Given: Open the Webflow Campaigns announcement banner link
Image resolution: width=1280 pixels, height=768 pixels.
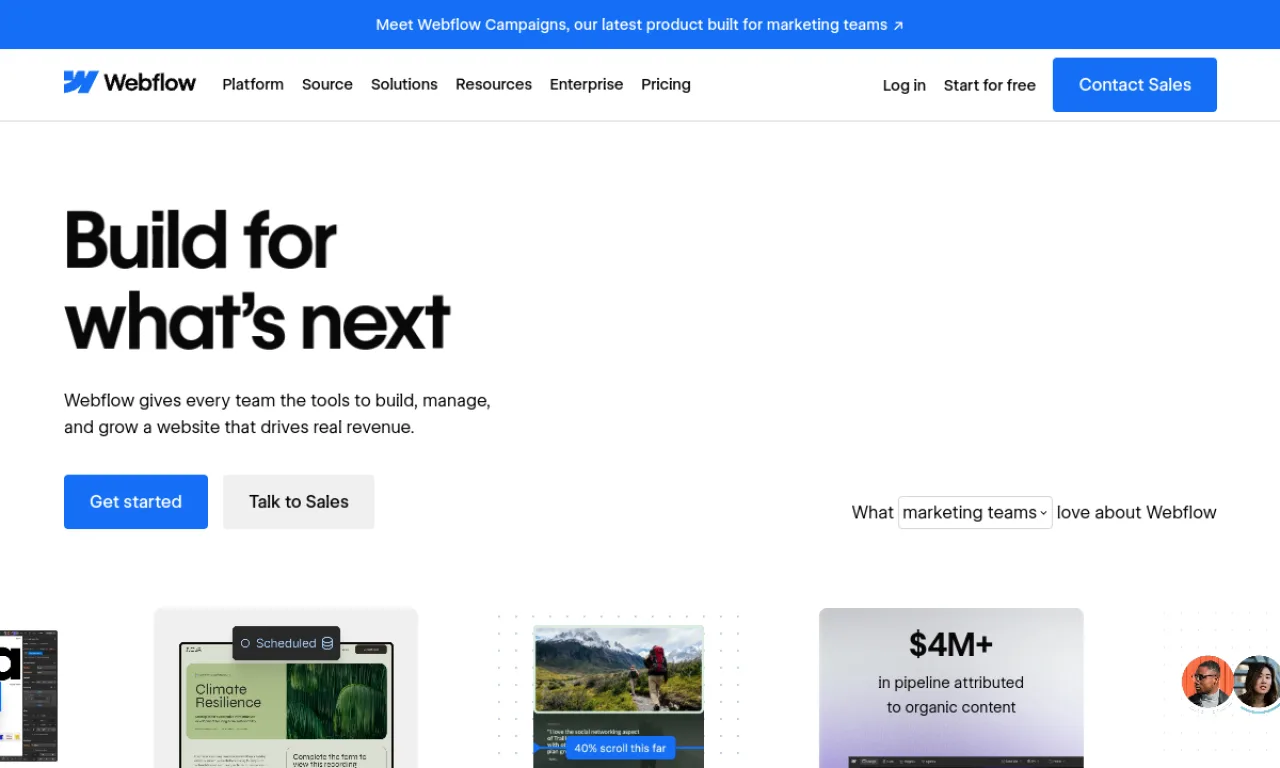Looking at the screenshot, I should pyautogui.click(x=640, y=24).
